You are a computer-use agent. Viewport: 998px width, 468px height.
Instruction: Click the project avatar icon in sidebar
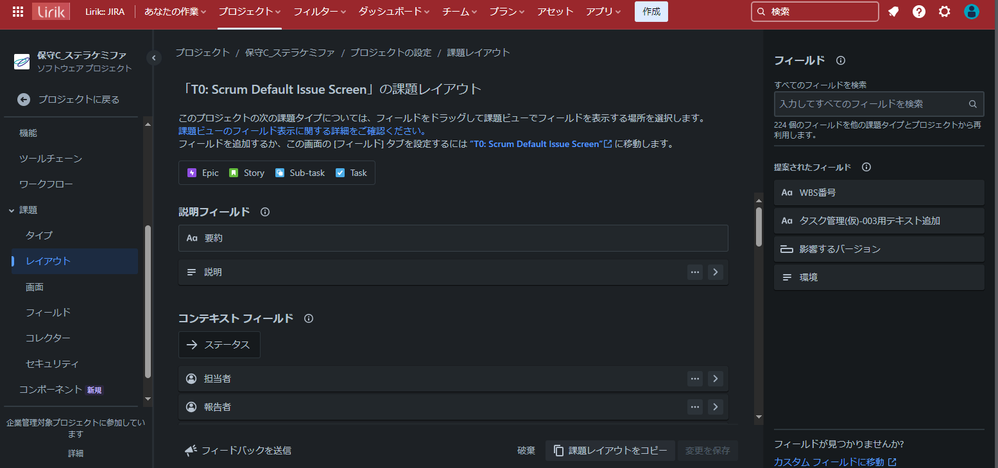[22, 62]
